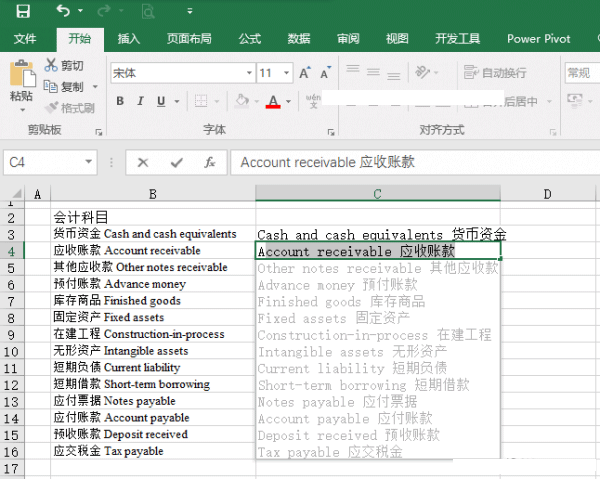Click the Top Align icon

coord(353,69)
